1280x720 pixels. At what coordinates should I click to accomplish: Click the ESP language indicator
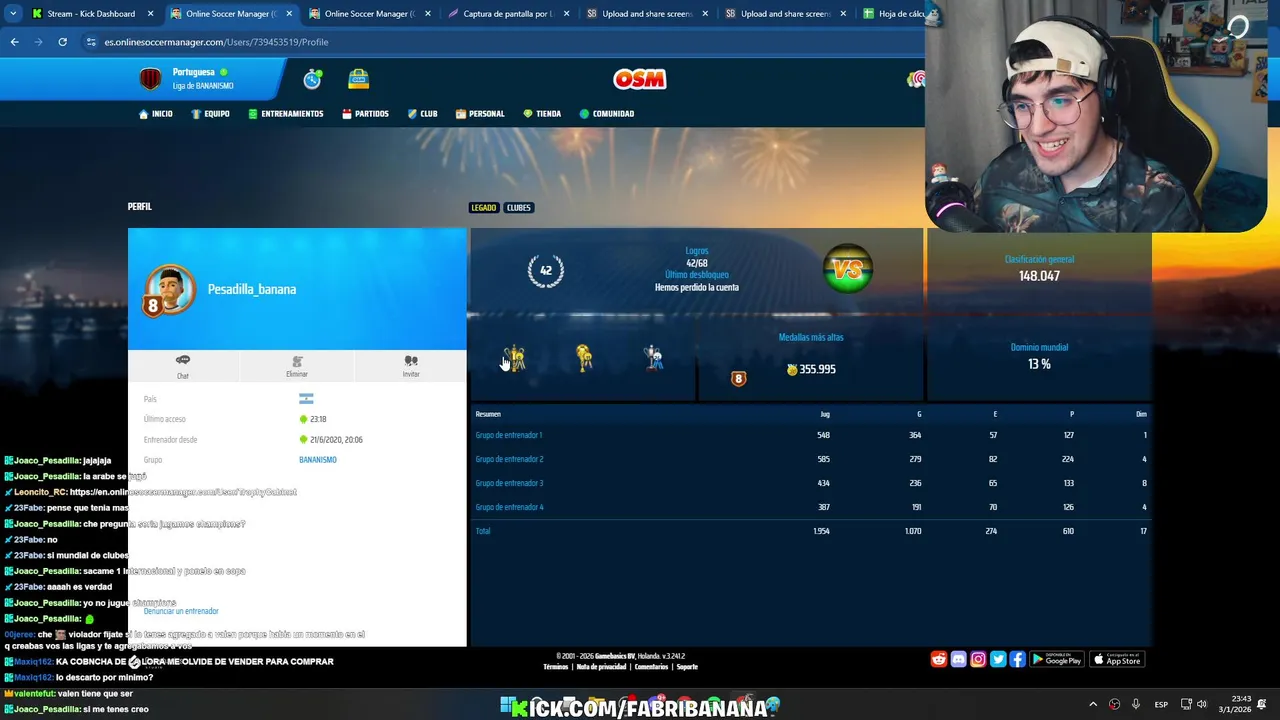click(1161, 704)
